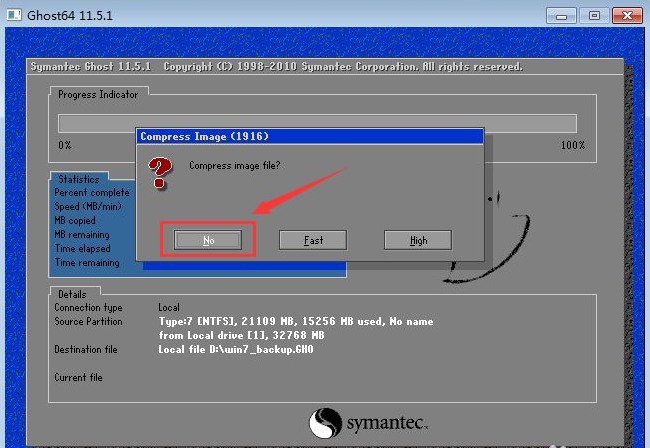Screen dimensions: 650x448
Task: Click the 'Destination file' details label
Action: pos(86,350)
